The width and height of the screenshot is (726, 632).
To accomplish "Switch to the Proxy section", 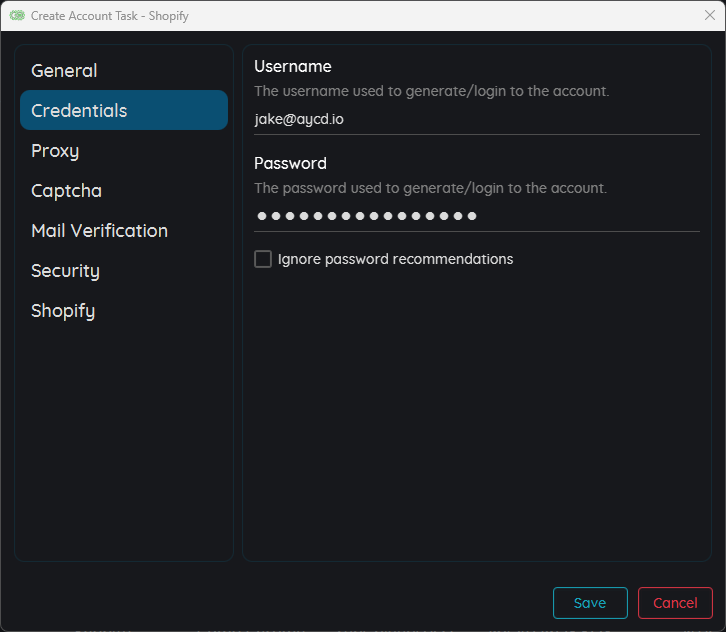I will pyautogui.click(x=55, y=151).
